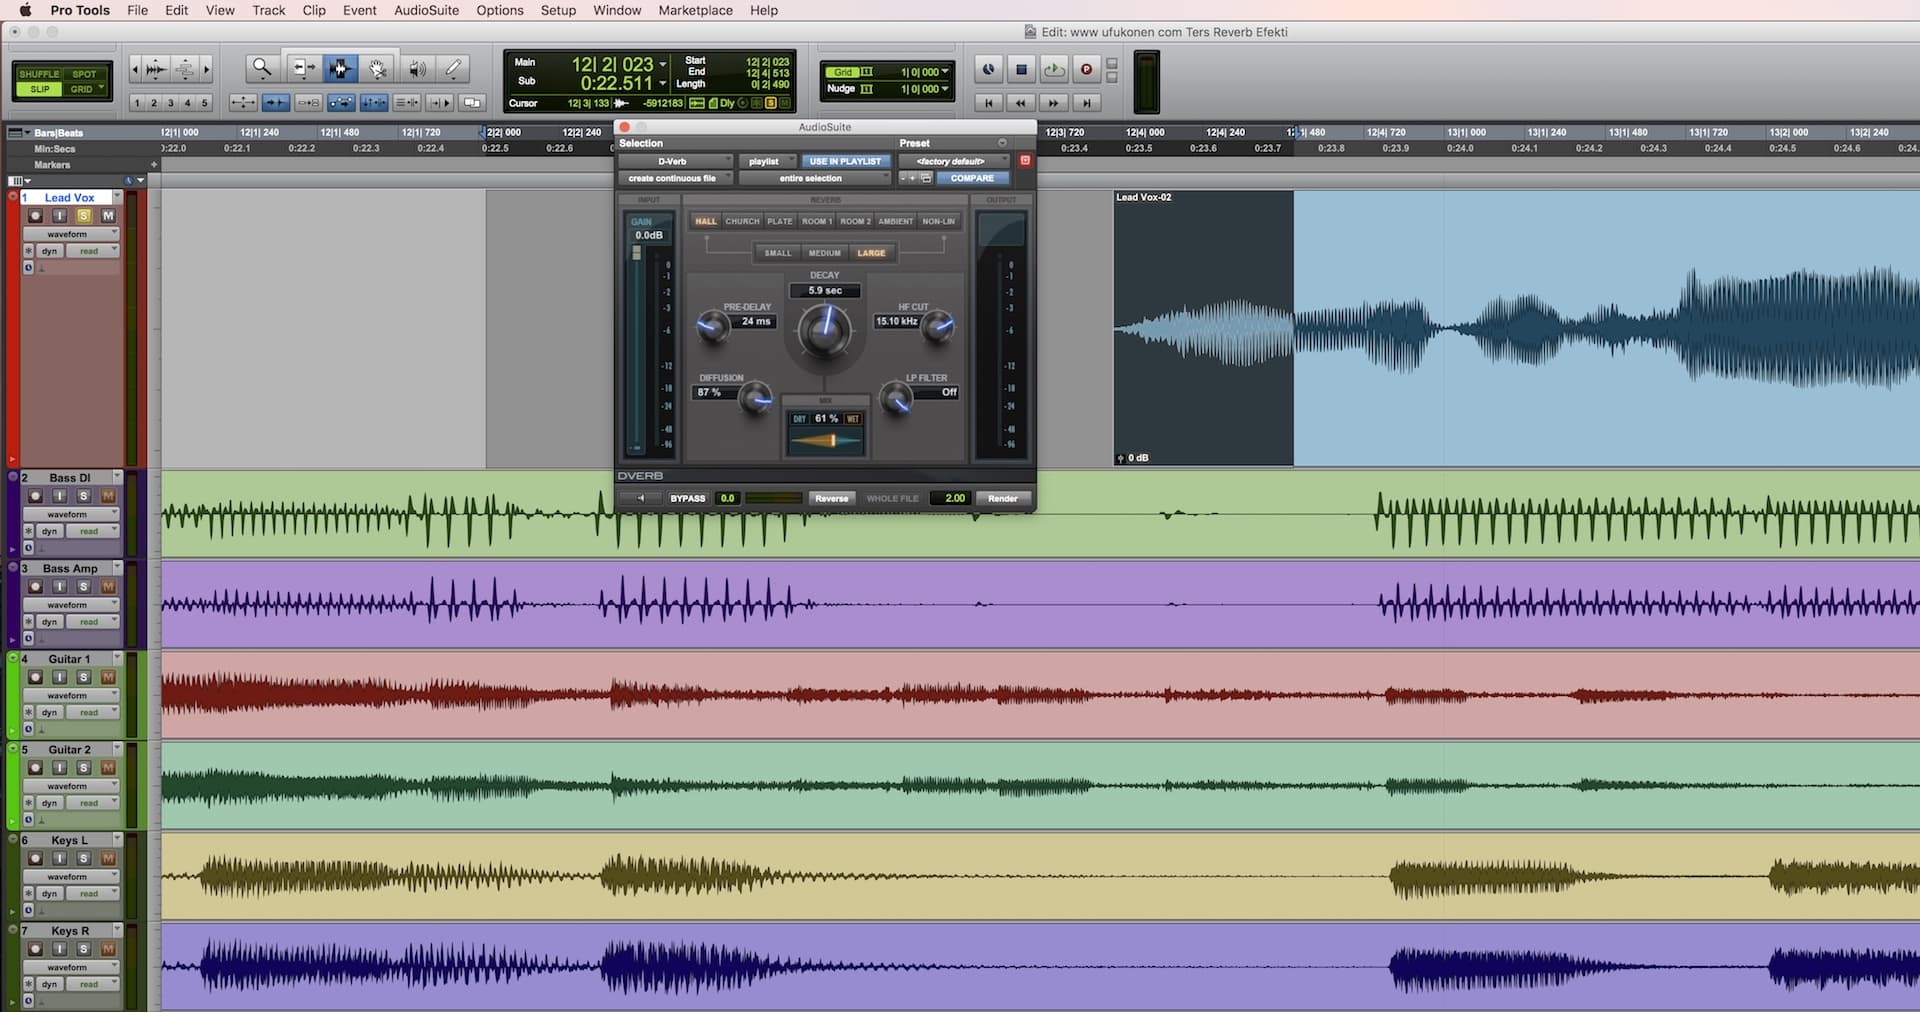
Task: Select the Pencil tool
Action: (453, 68)
